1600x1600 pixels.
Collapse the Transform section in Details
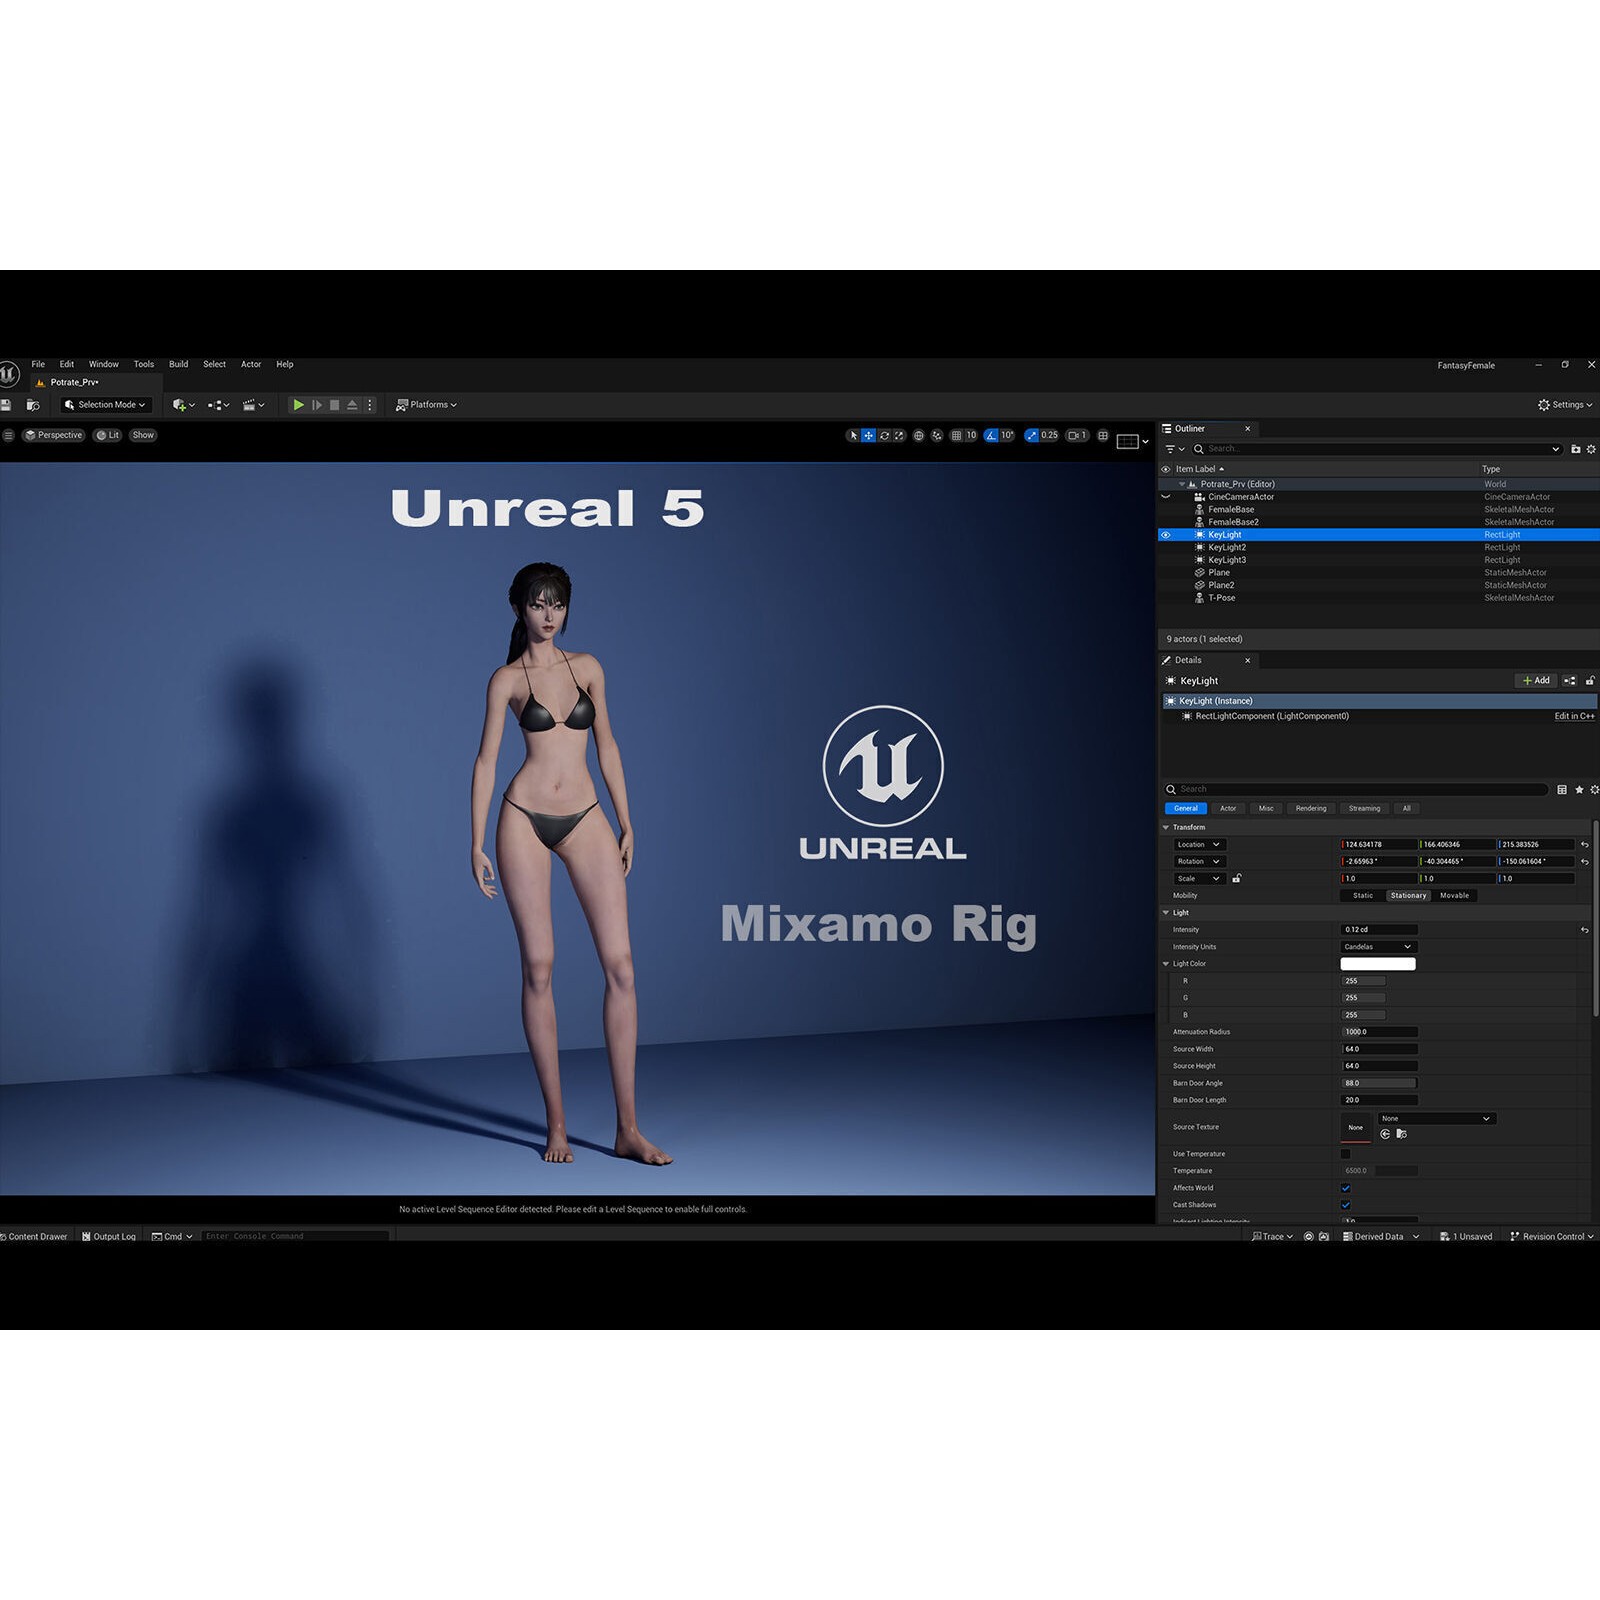(1166, 827)
